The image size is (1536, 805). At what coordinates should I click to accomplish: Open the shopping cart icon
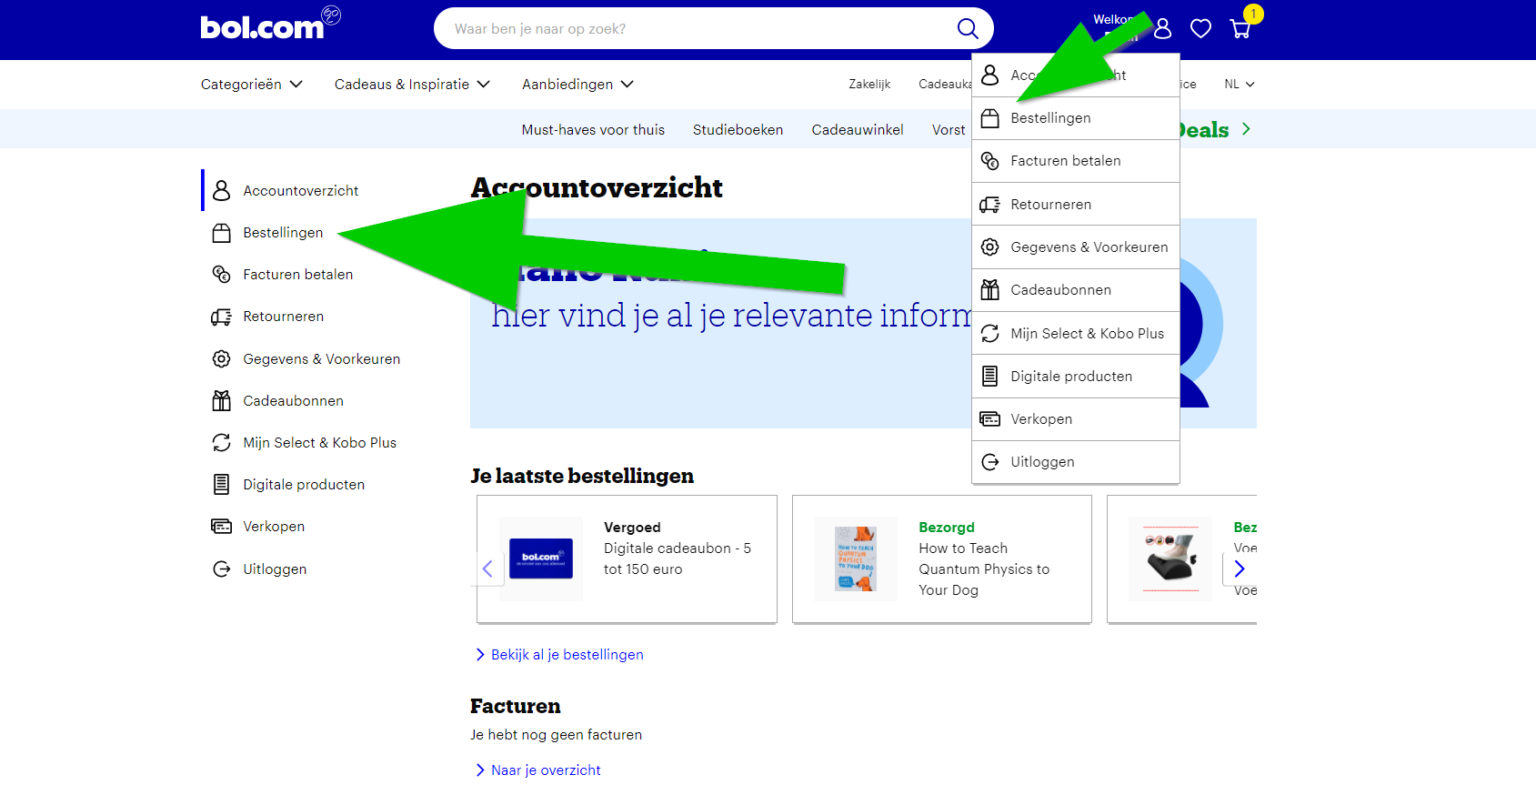[1240, 29]
